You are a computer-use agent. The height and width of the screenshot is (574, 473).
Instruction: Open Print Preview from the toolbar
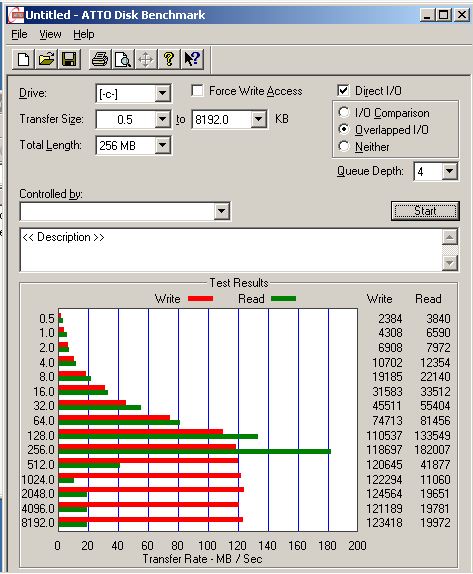[123, 59]
